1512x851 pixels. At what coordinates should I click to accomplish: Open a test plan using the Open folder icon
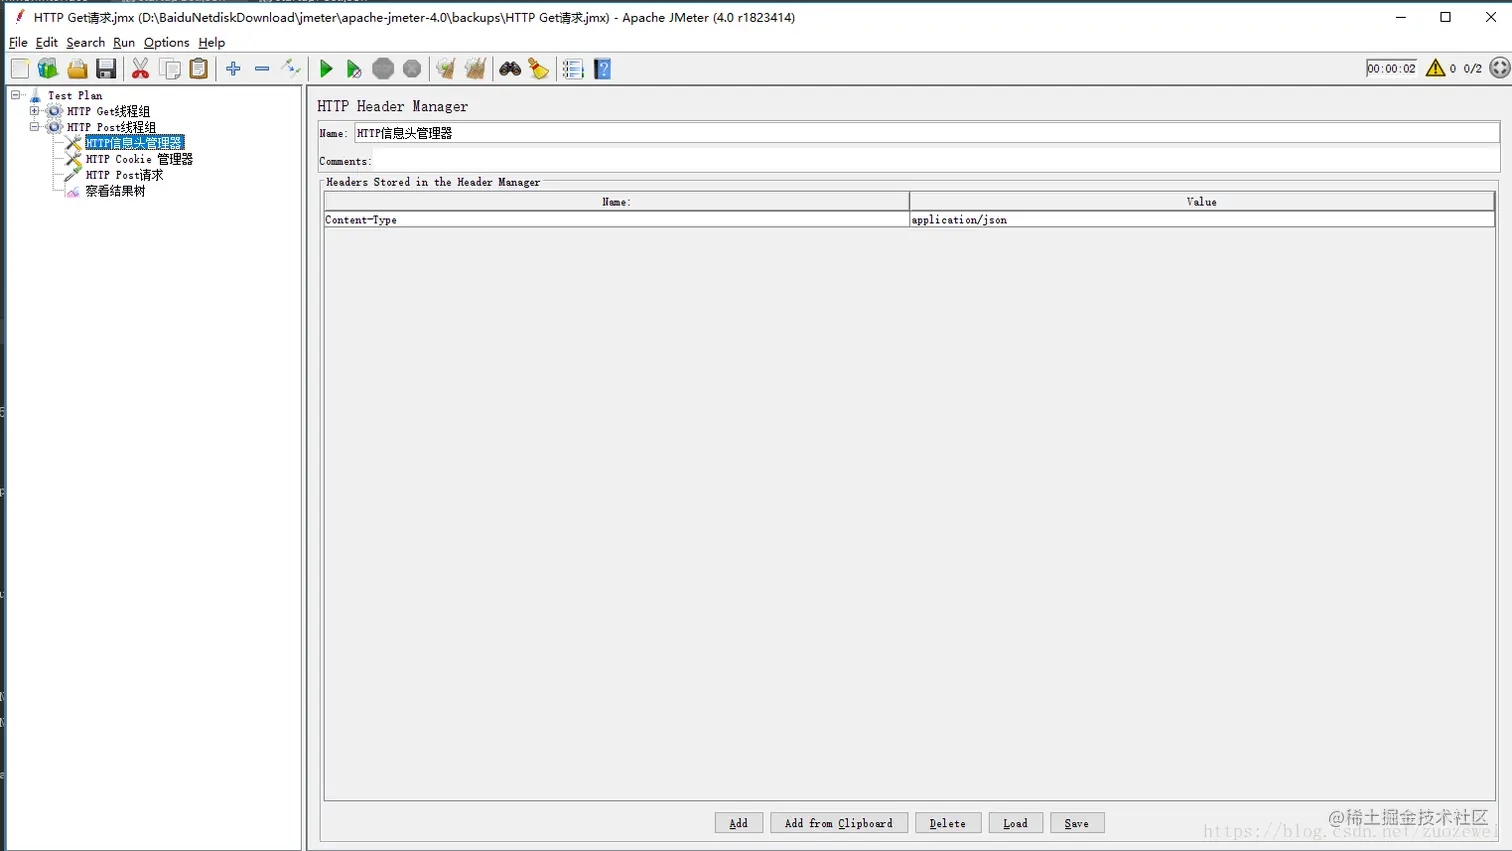77,68
